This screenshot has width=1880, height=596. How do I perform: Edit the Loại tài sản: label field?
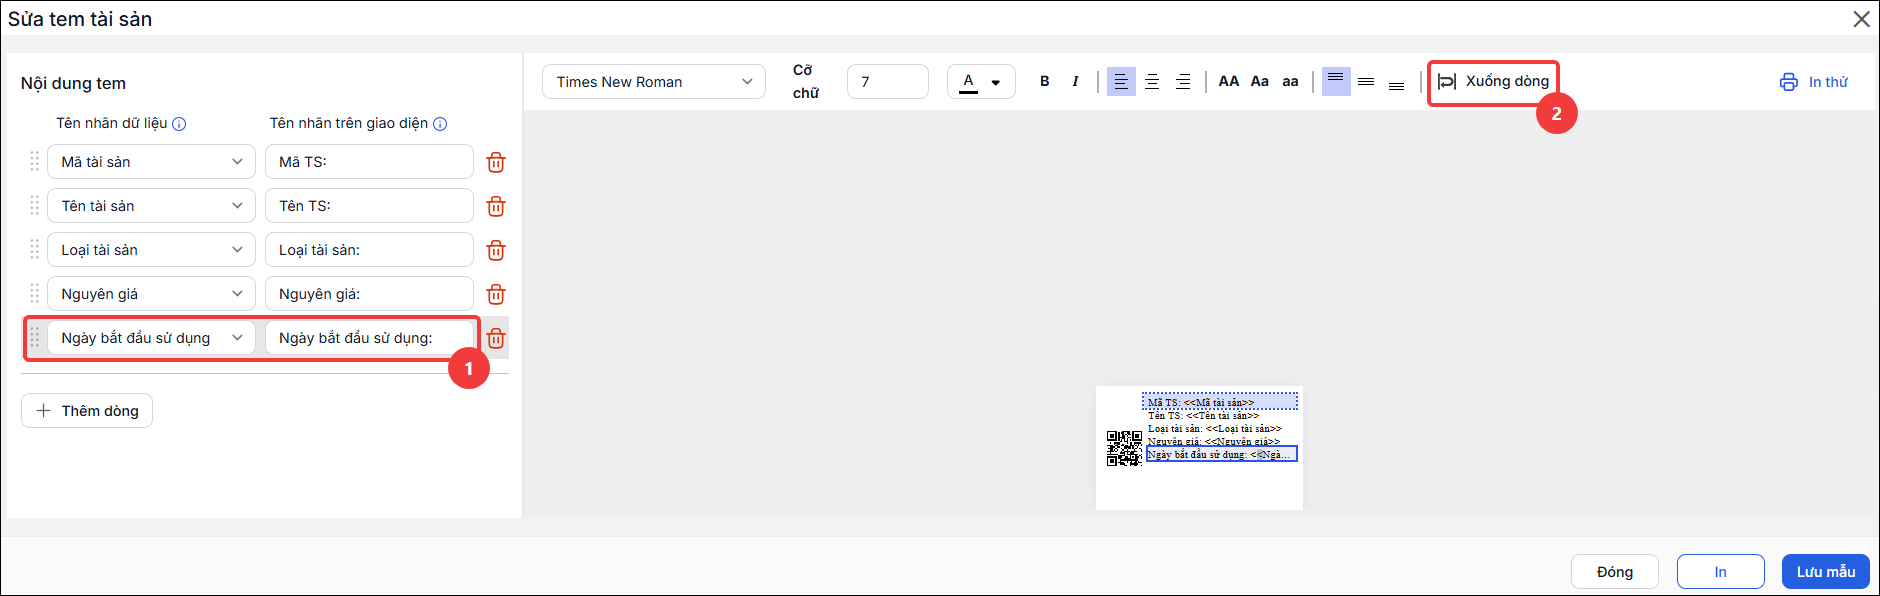pos(369,250)
